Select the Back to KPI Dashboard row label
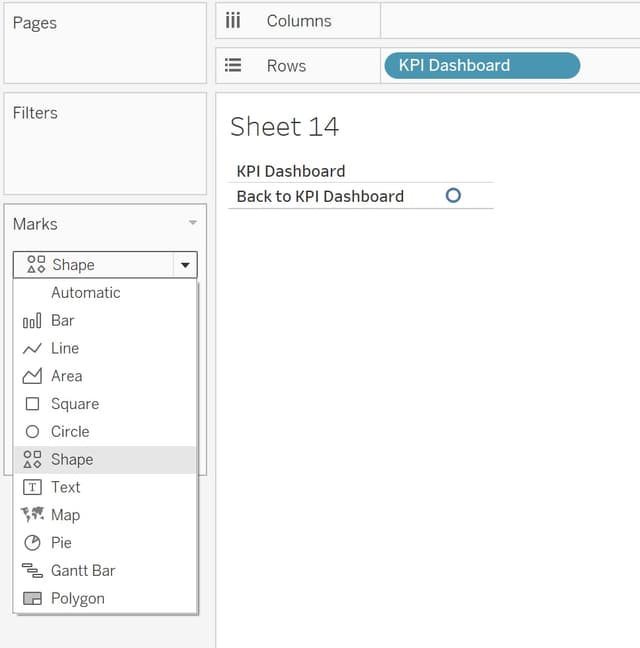Viewport: 640px width, 648px height. (320, 196)
